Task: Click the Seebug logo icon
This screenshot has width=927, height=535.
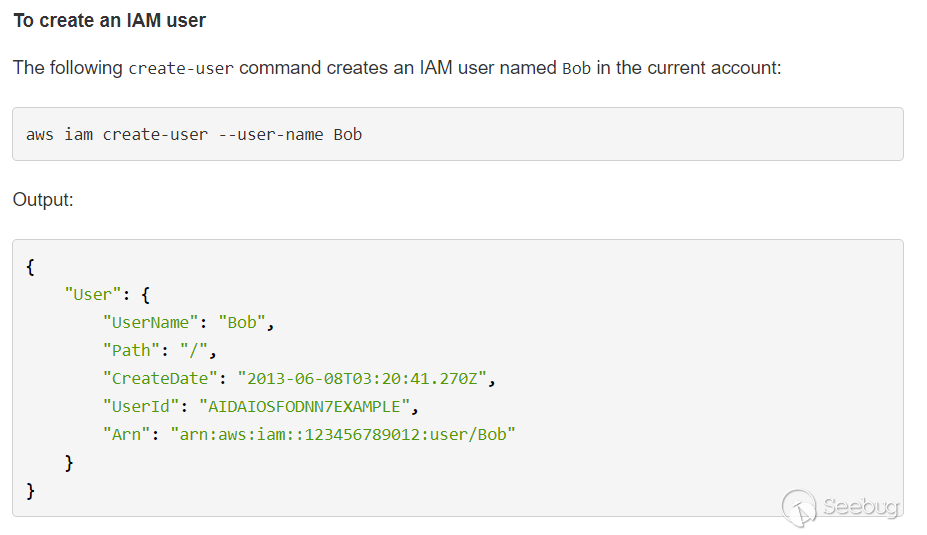Action: (801, 508)
